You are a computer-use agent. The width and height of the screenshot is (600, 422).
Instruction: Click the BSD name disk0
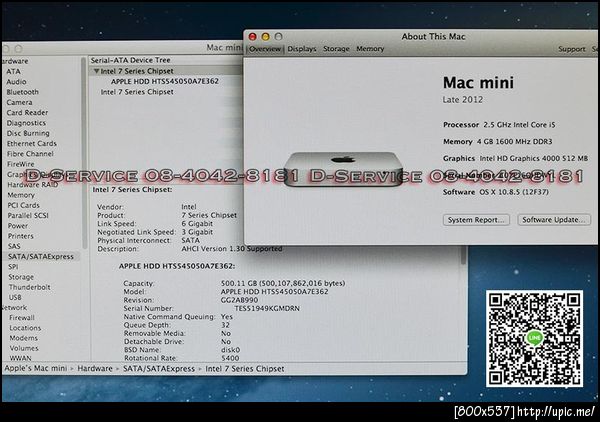click(x=230, y=350)
